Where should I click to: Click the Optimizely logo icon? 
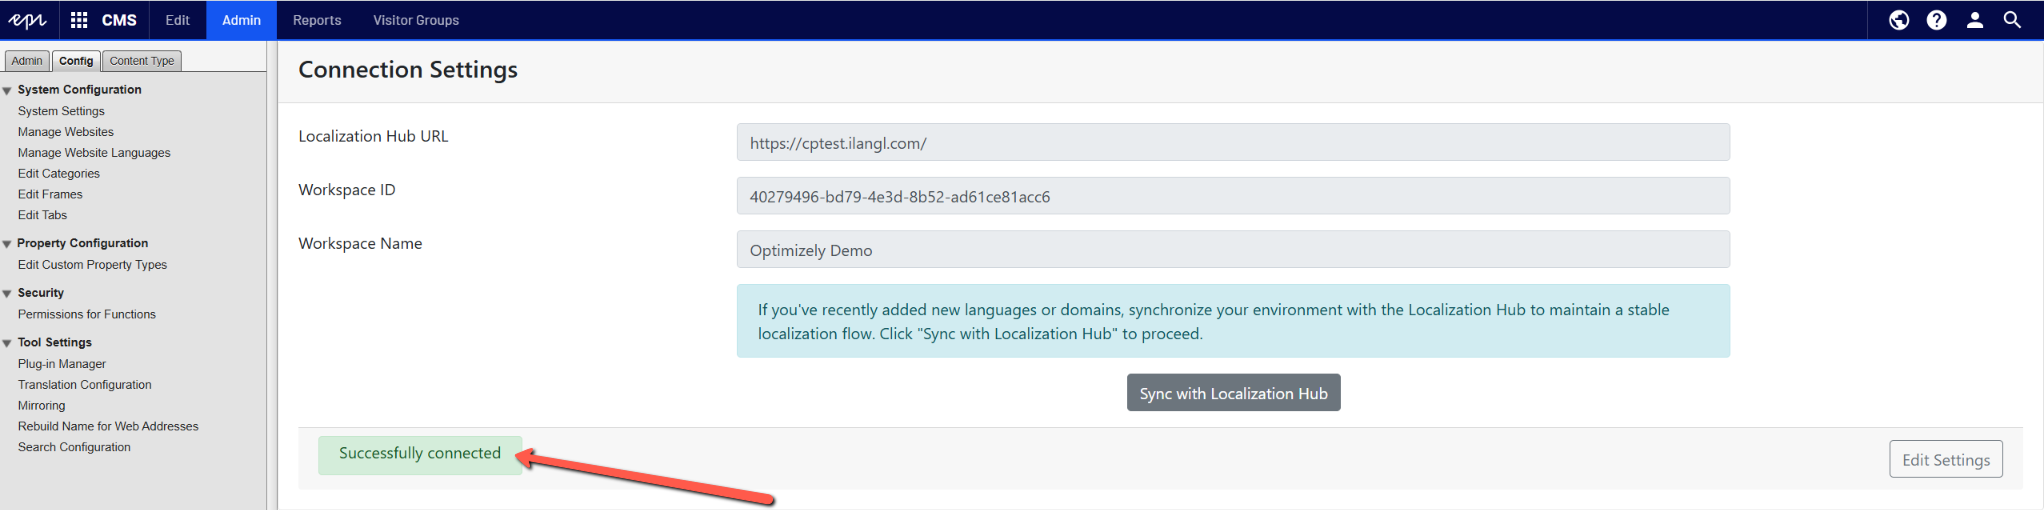[x=27, y=20]
